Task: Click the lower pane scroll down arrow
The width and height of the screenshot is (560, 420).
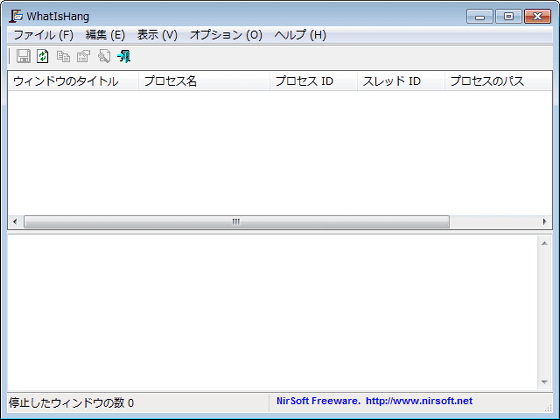Action: (544, 382)
